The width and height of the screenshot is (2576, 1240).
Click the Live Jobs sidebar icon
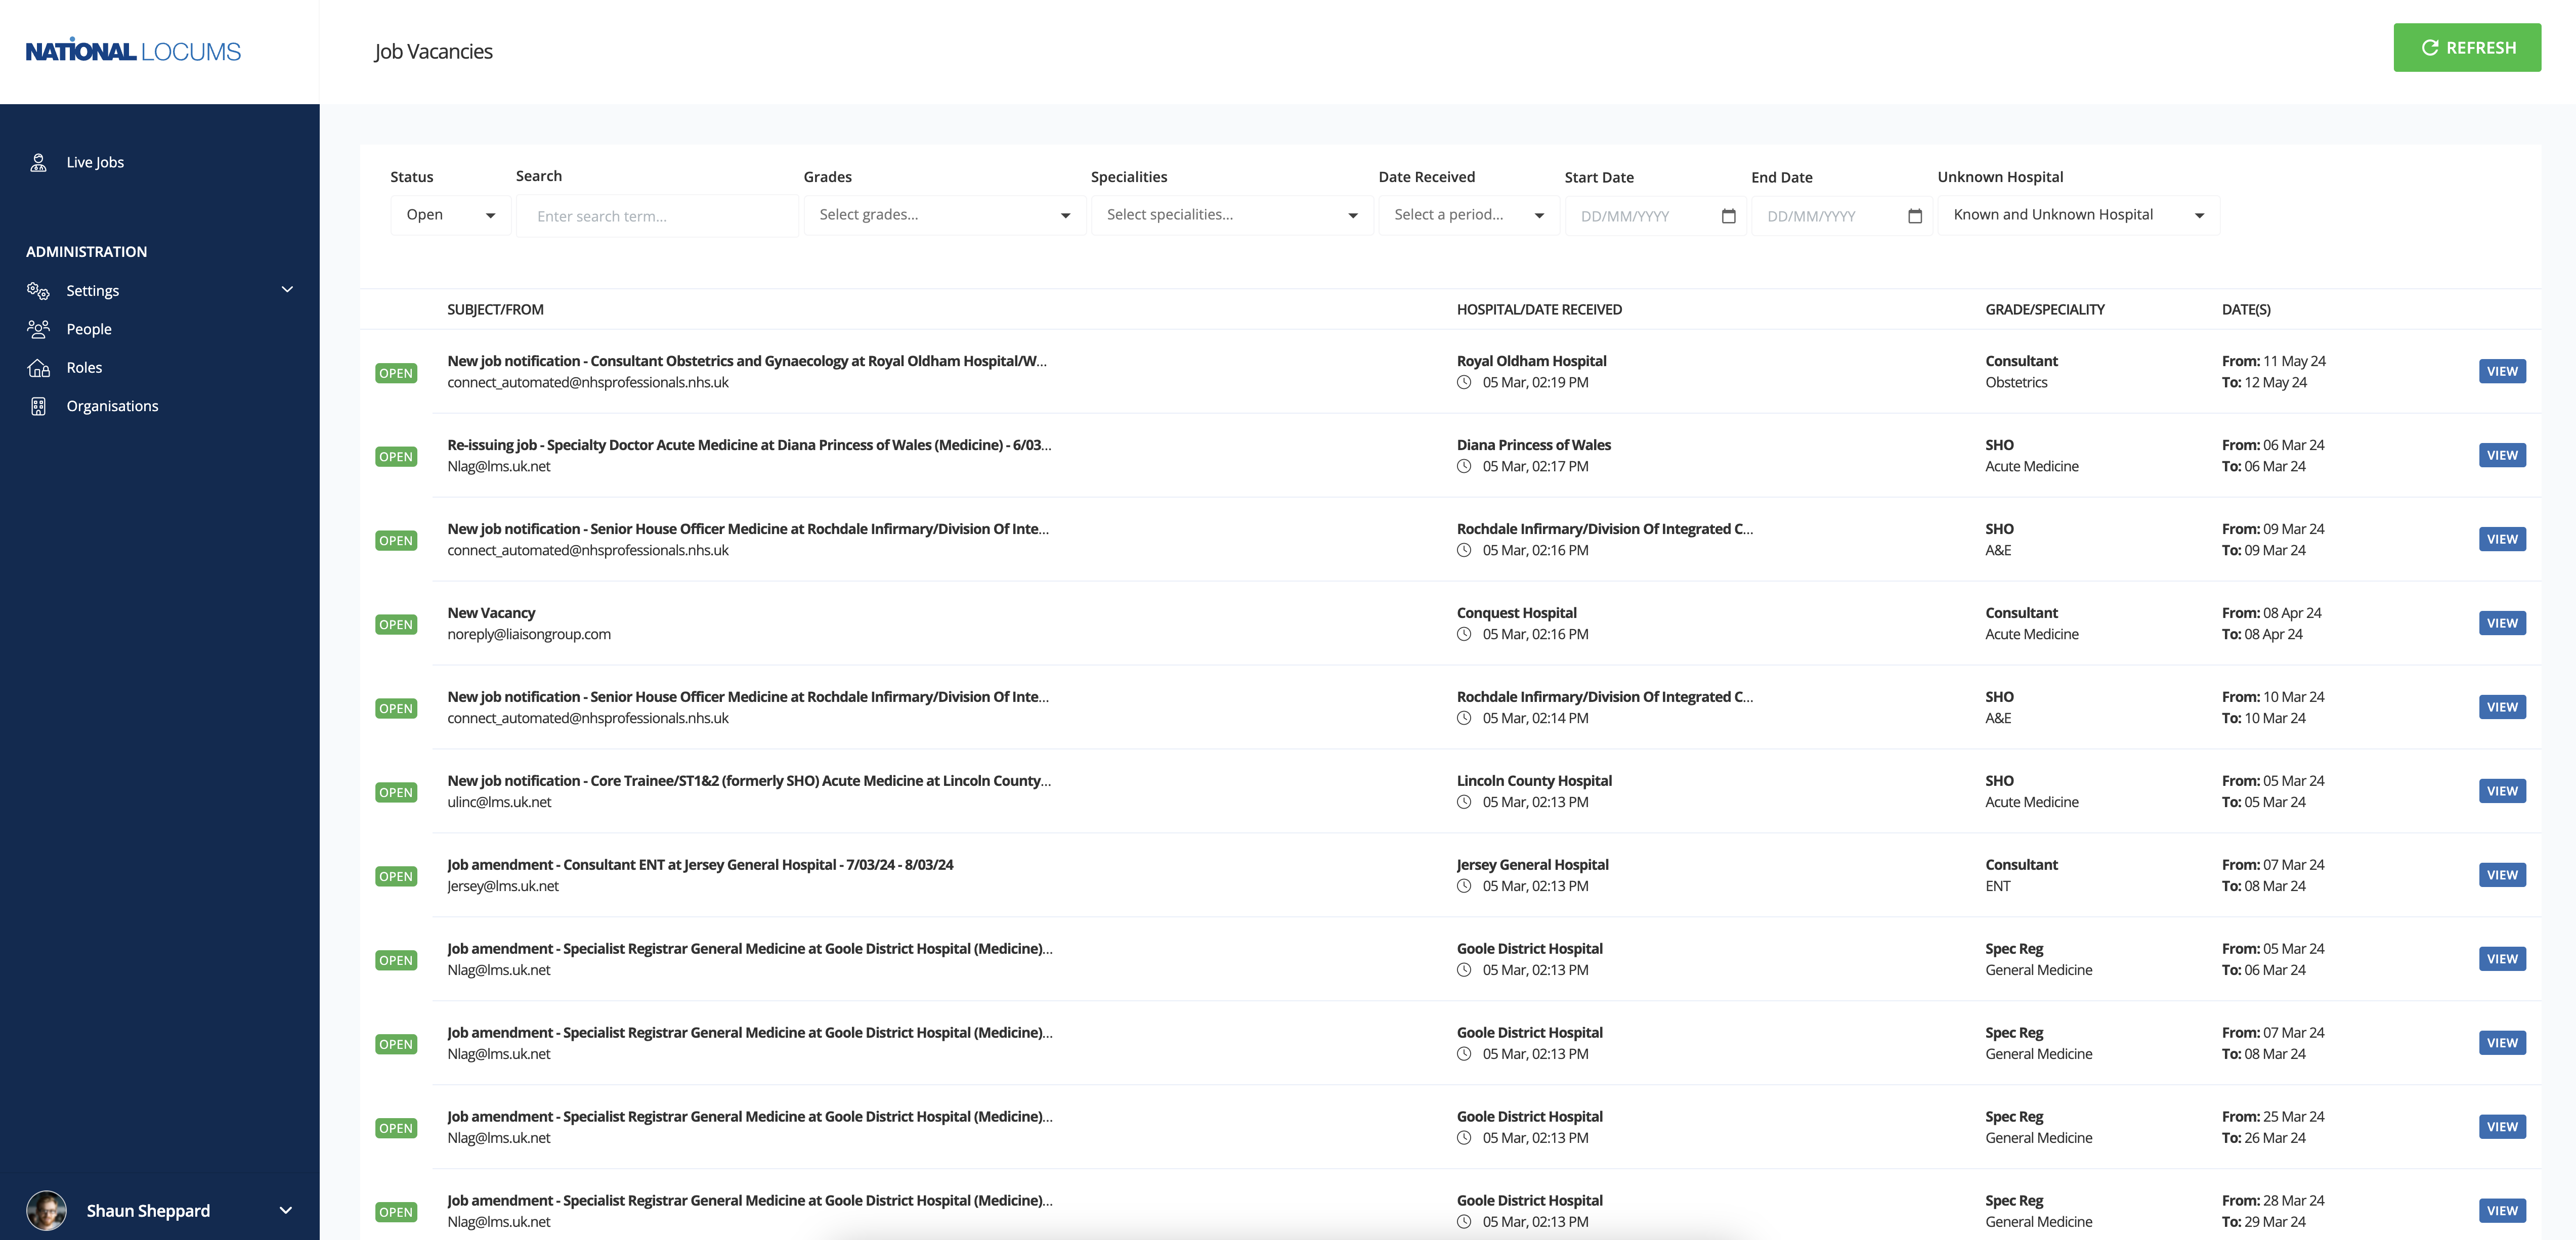pyautogui.click(x=39, y=163)
